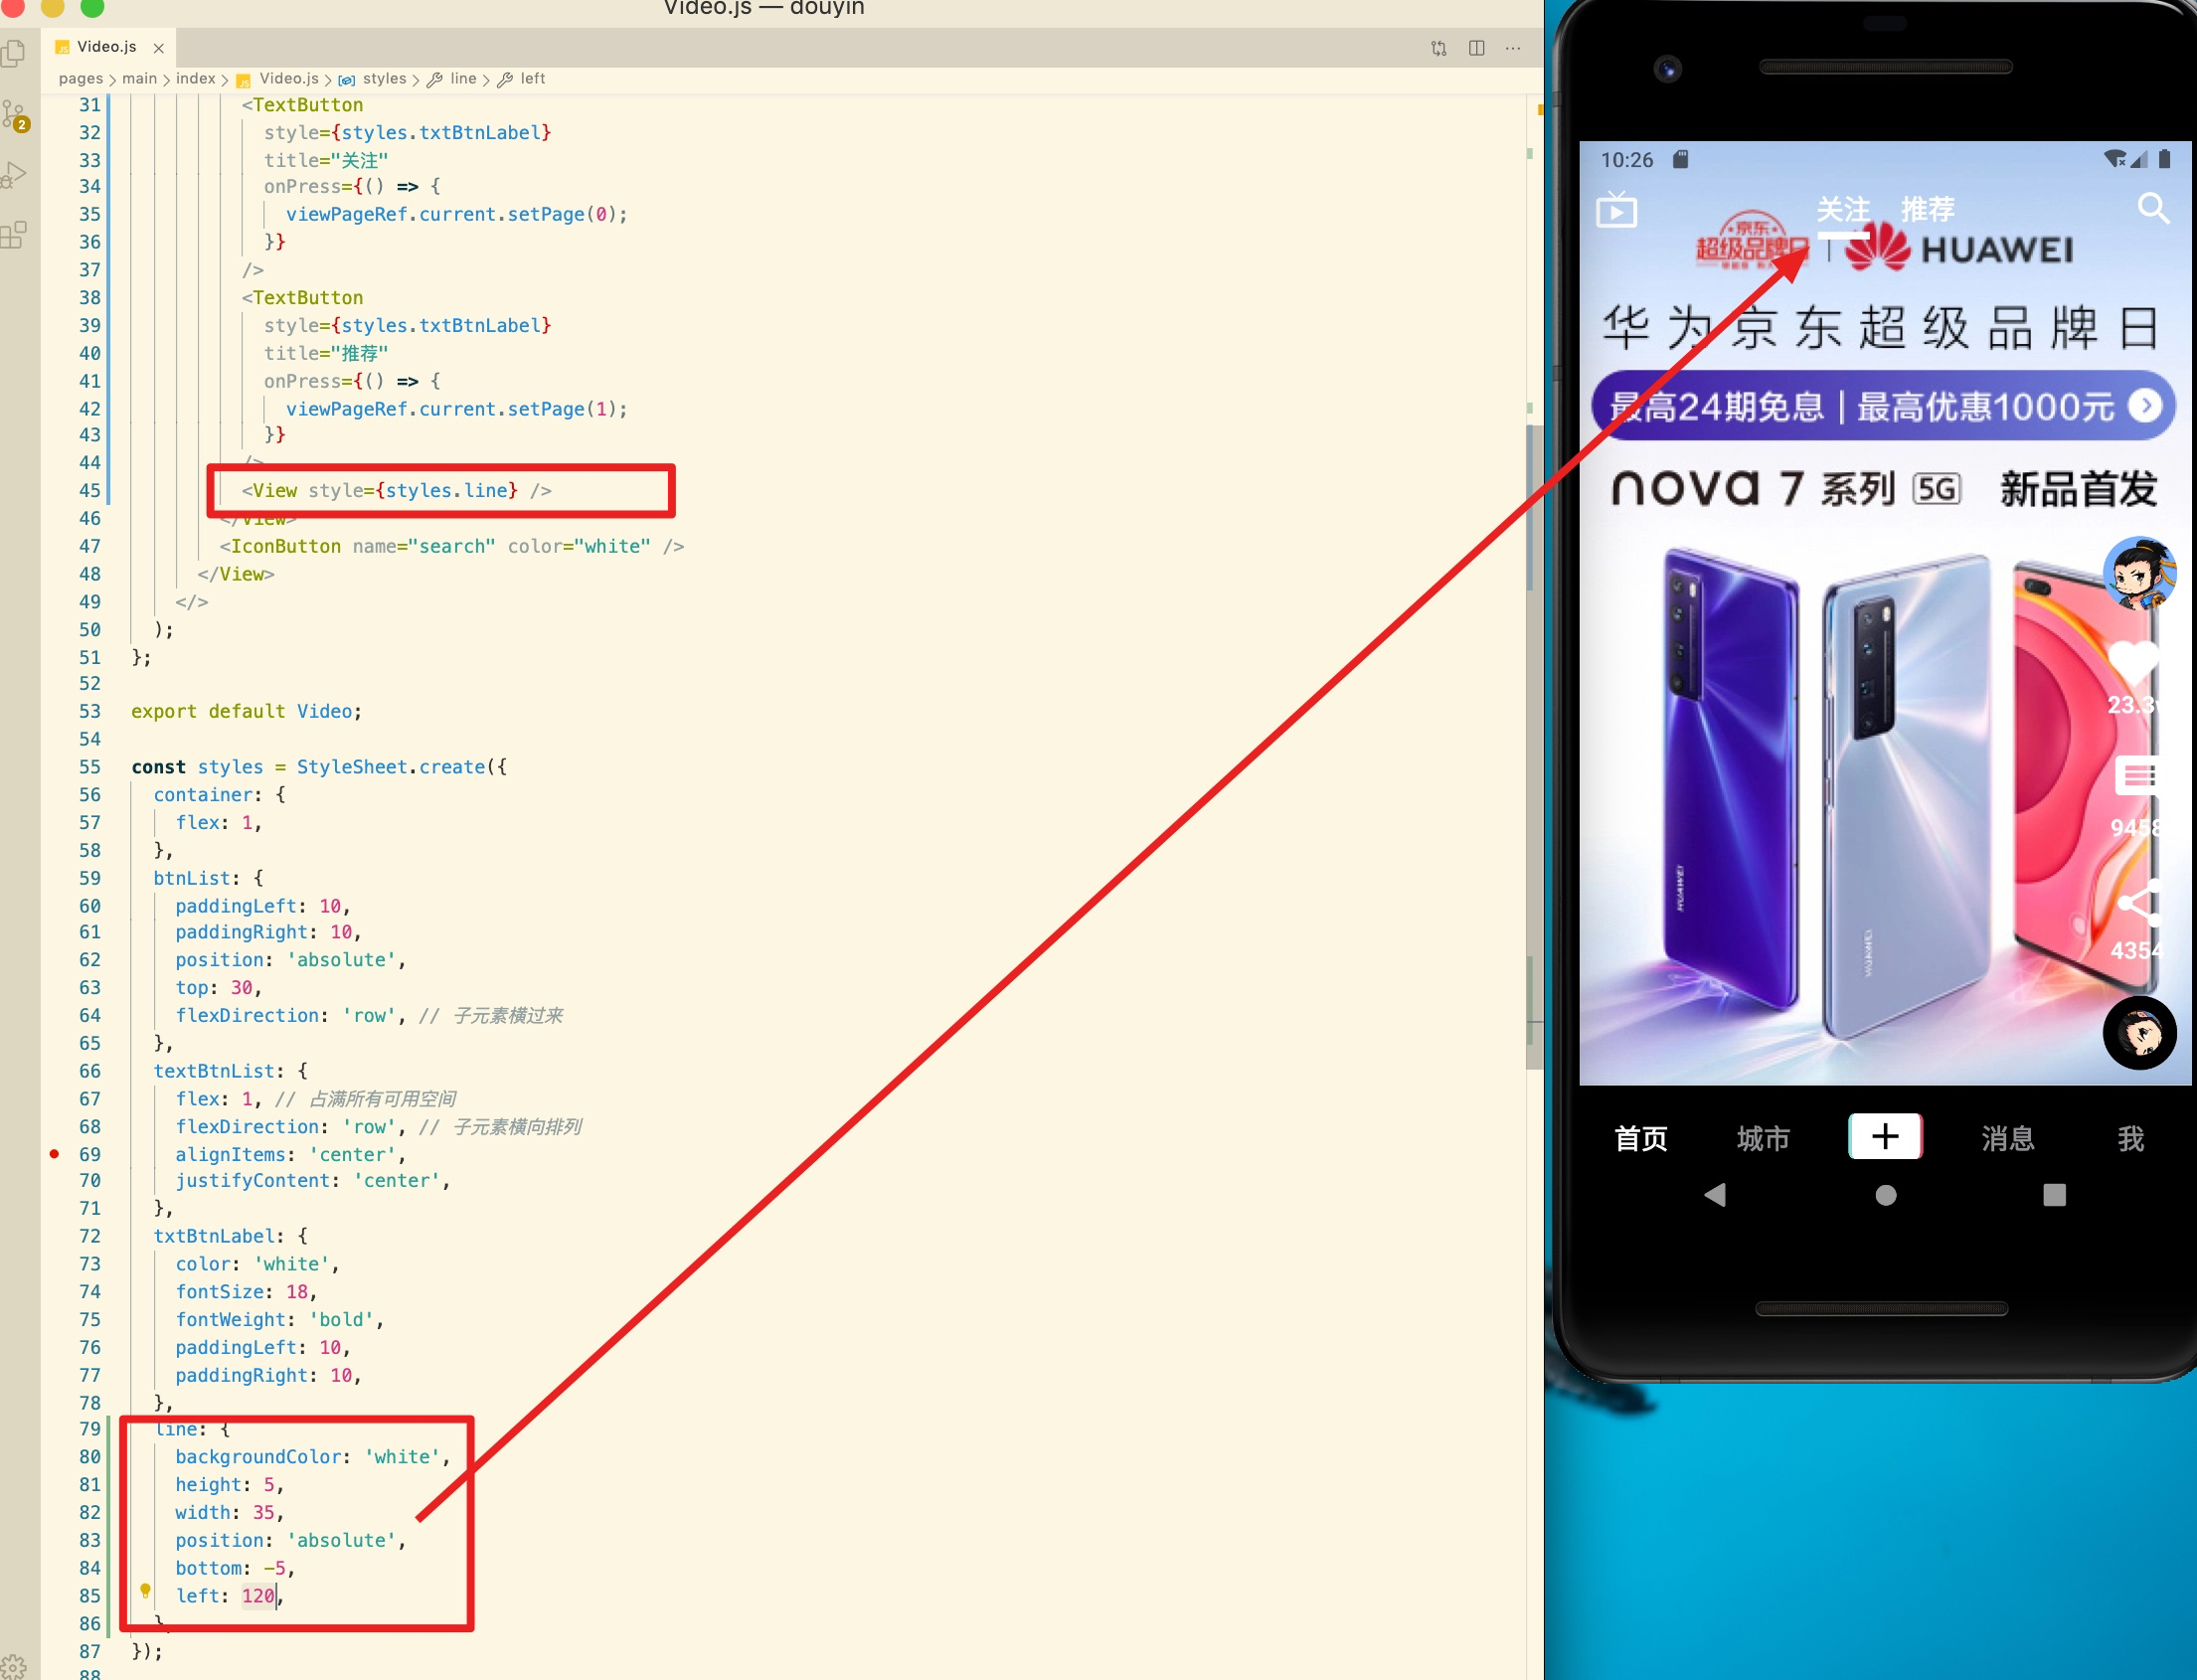This screenshot has width=2197, height=1680.
Task: Click the 'backgroundColor: 'white'' line
Action: (313, 1457)
